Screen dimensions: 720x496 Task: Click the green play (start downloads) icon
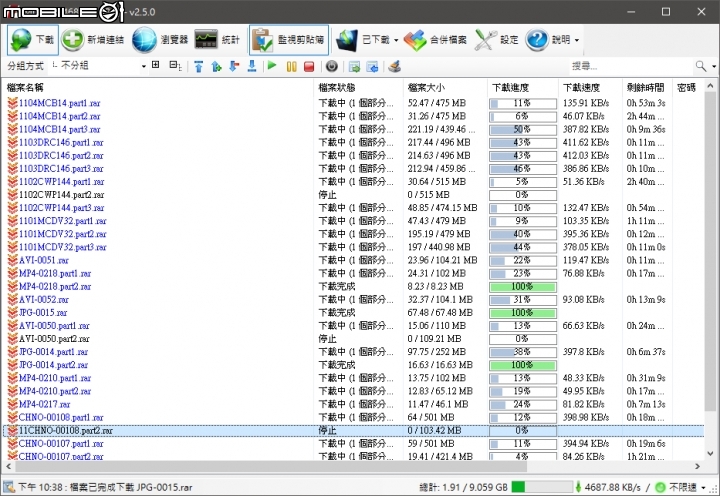(272, 66)
